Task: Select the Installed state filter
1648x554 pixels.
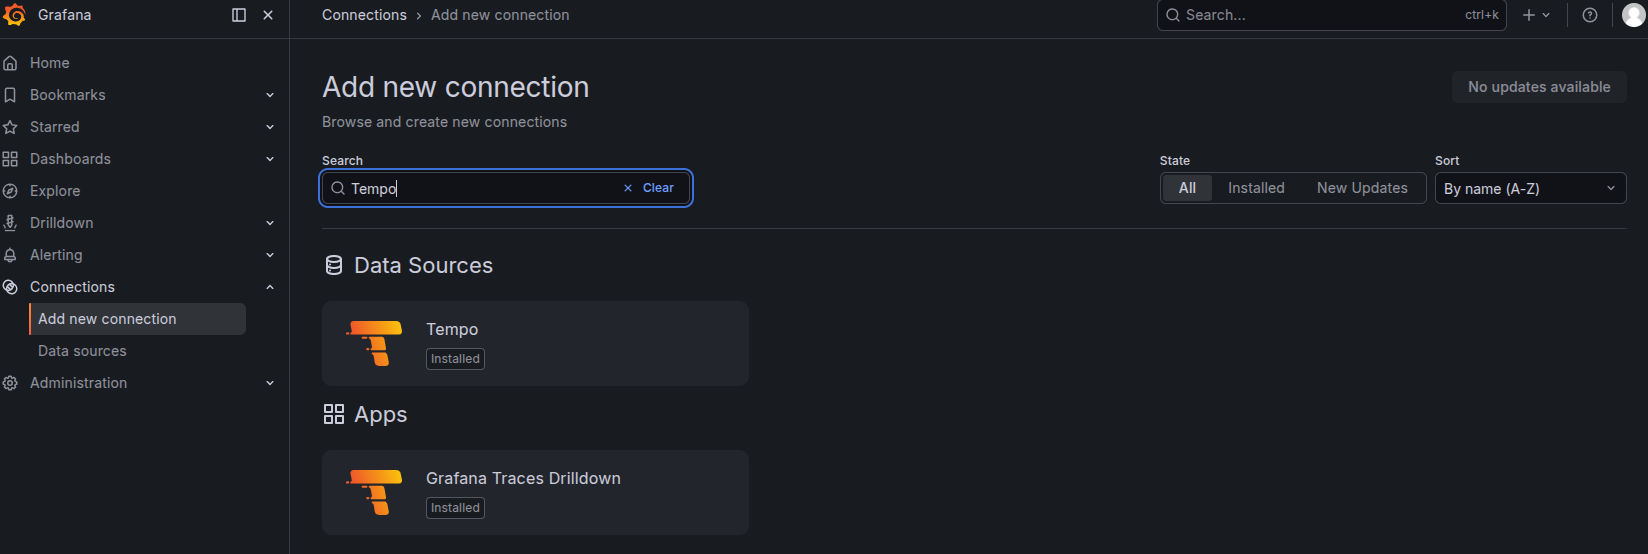Action: click(x=1256, y=188)
